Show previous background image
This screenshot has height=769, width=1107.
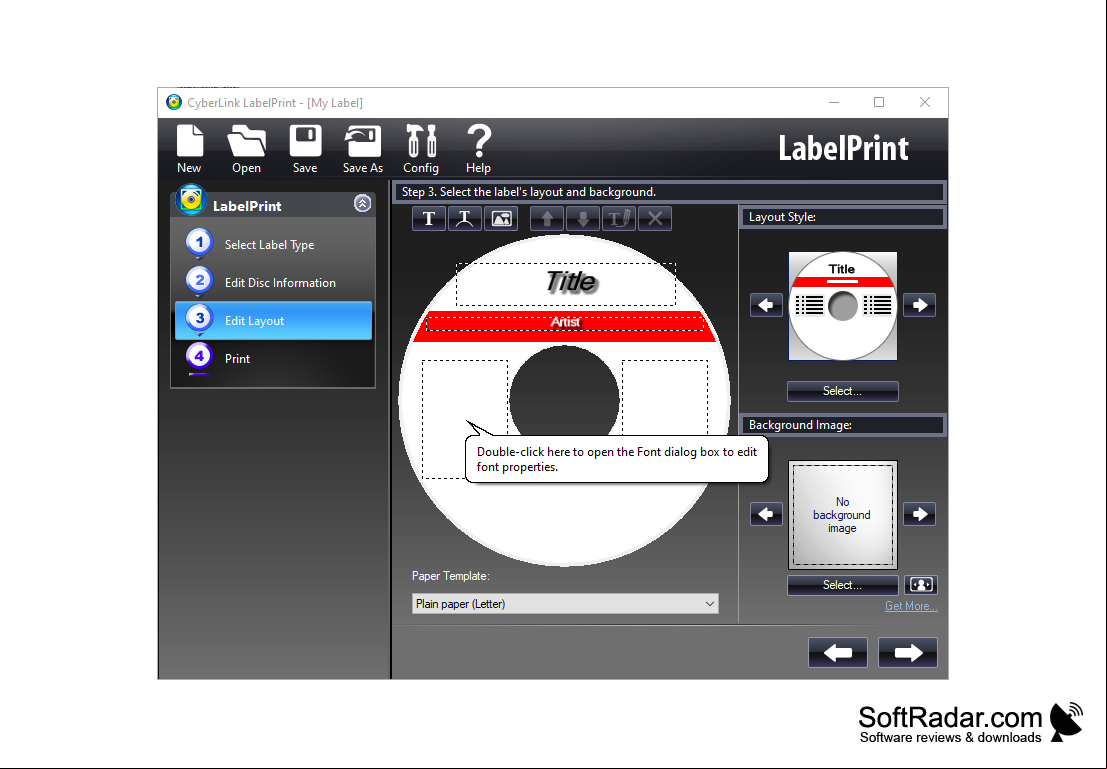coord(766,514)
